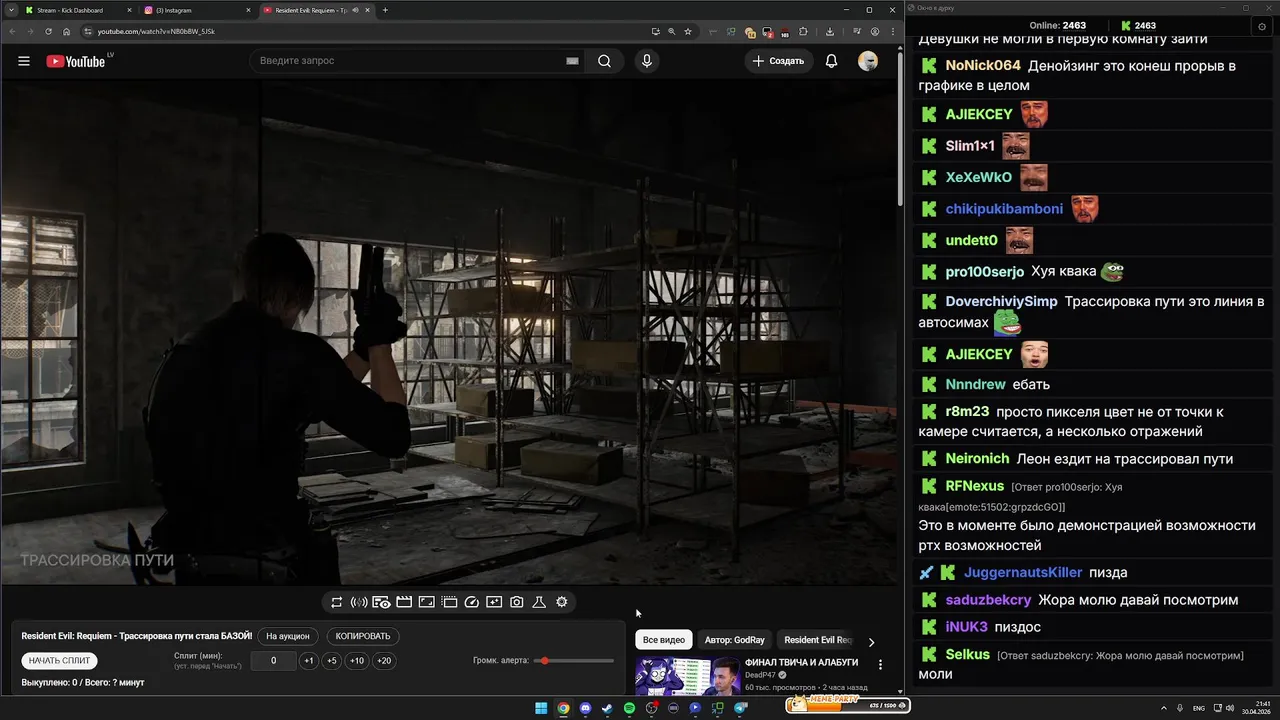Select the 'Все видео' chip
The image size is (1280, 720).
[x=664, y=640]
